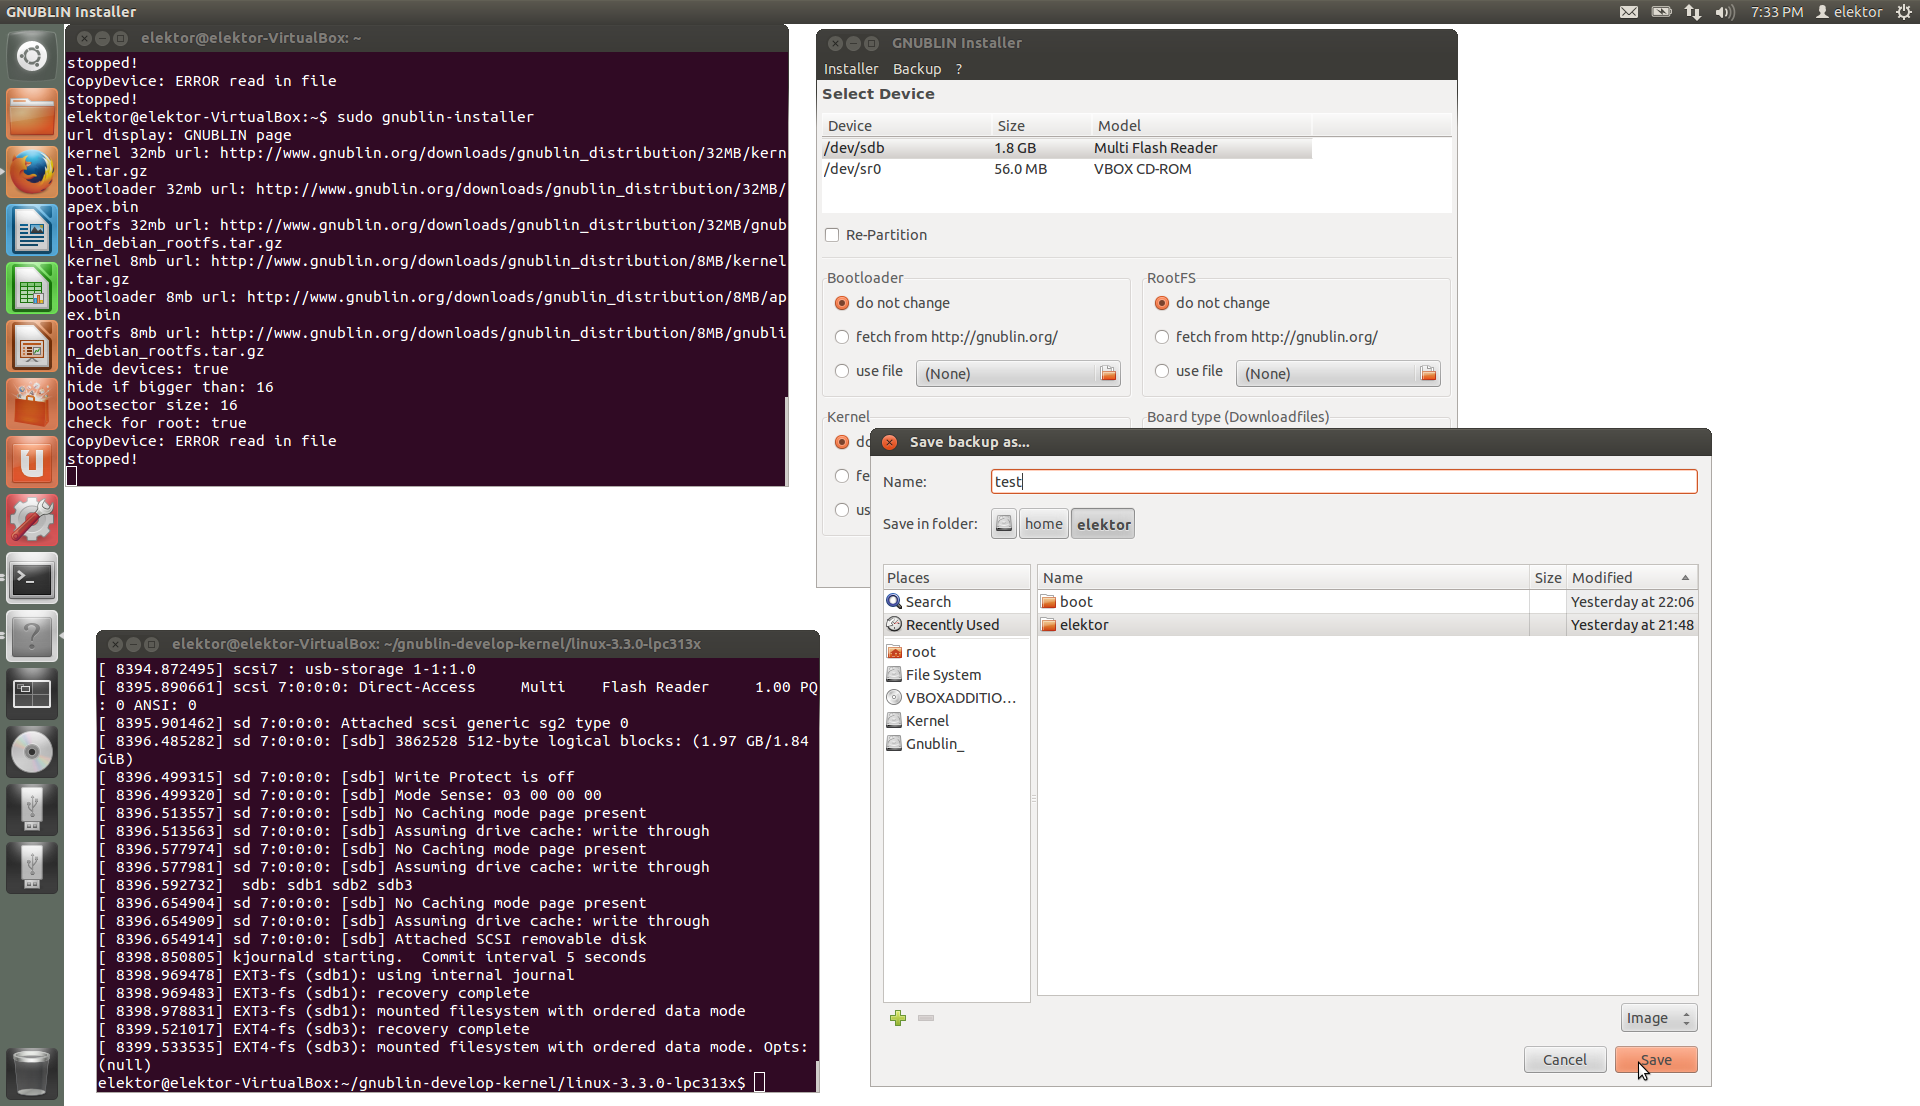
Task: Select Bootloader fetch from gnublin.org option
Action: pos(842,337)
